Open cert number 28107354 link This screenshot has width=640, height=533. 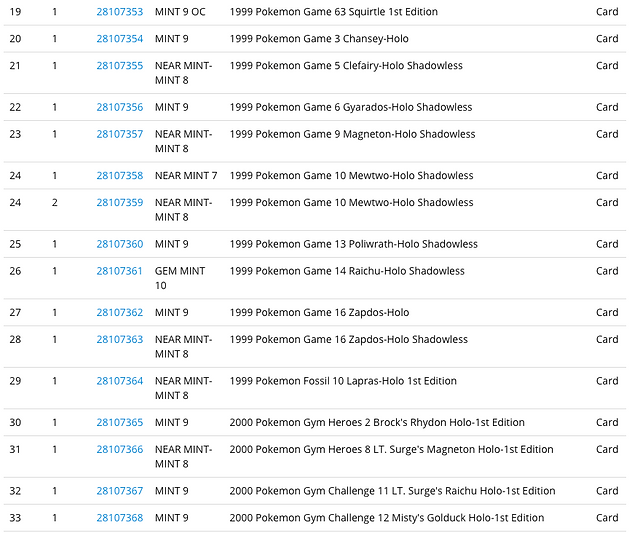120,39
